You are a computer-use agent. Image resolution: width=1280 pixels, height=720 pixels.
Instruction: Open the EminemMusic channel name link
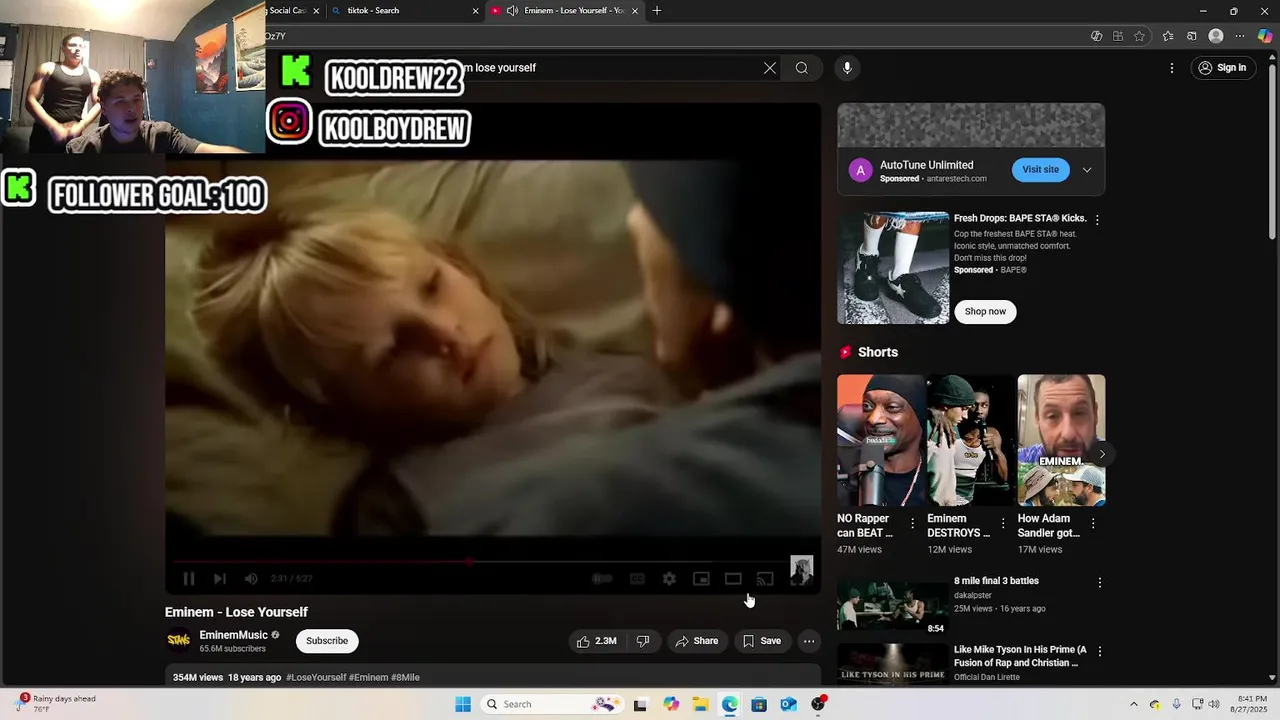233,635
